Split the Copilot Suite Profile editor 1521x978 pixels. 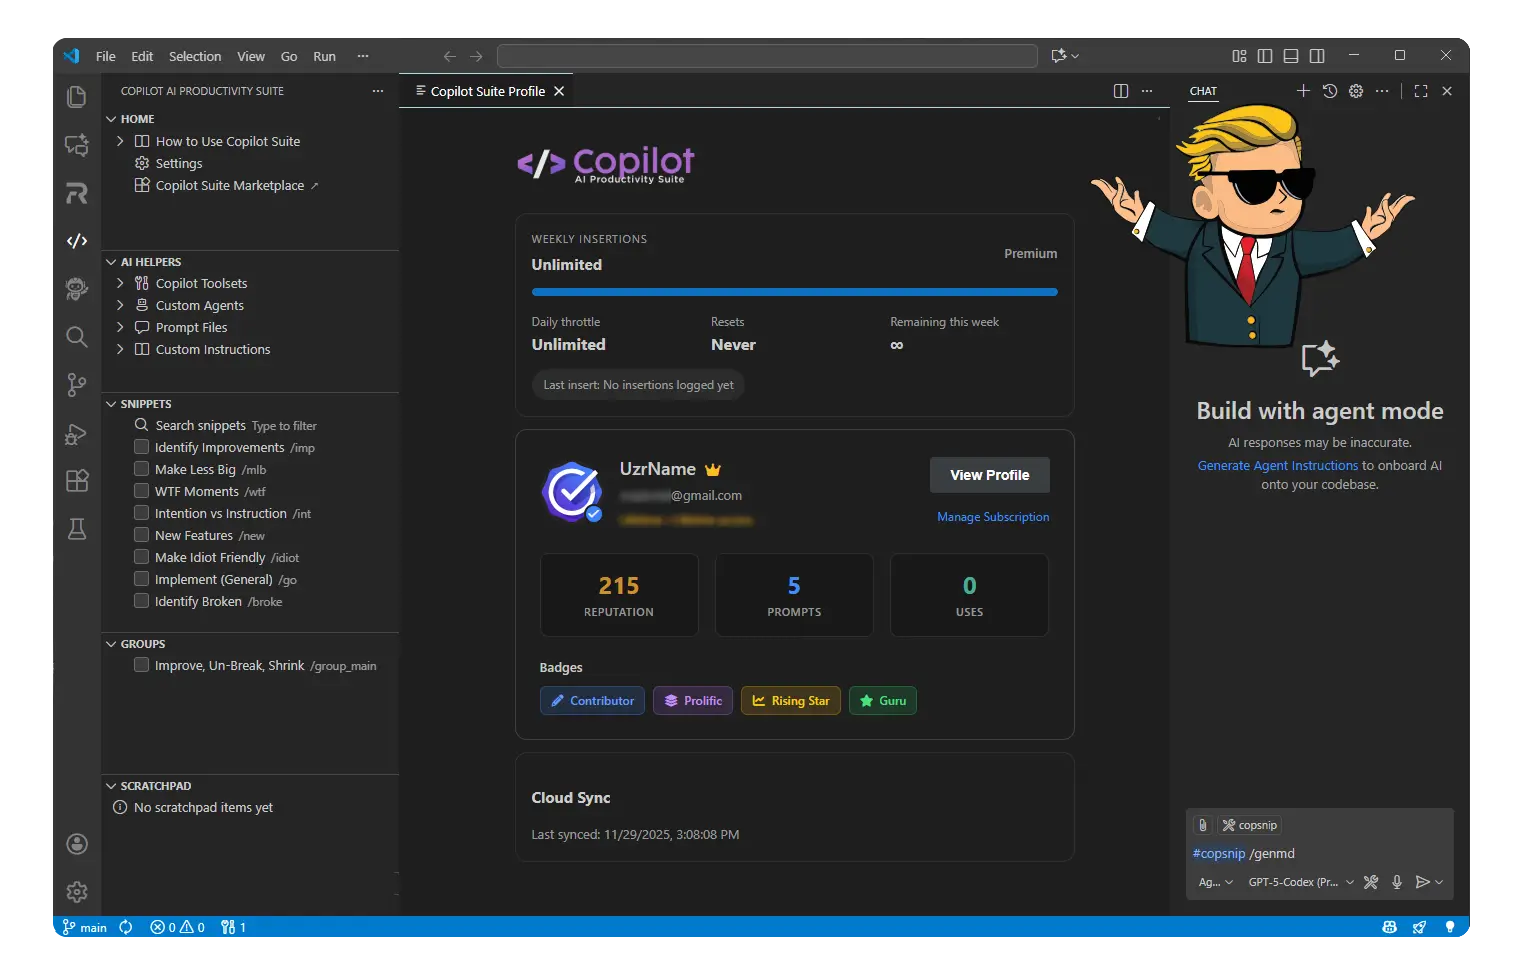1121,91
